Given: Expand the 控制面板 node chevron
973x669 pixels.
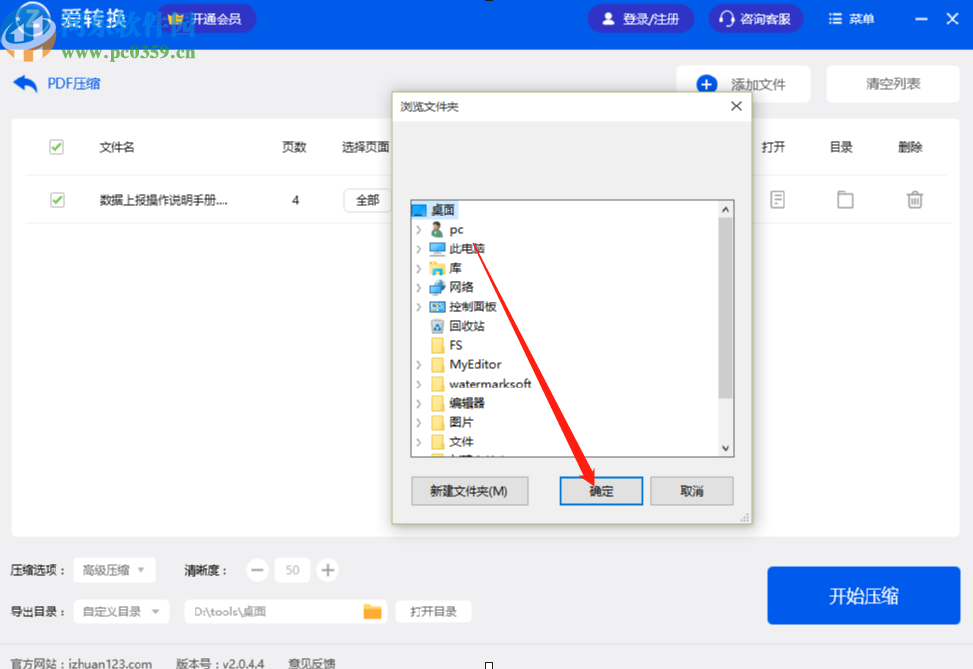Looking at the screenshot, I should pos(419,307).
